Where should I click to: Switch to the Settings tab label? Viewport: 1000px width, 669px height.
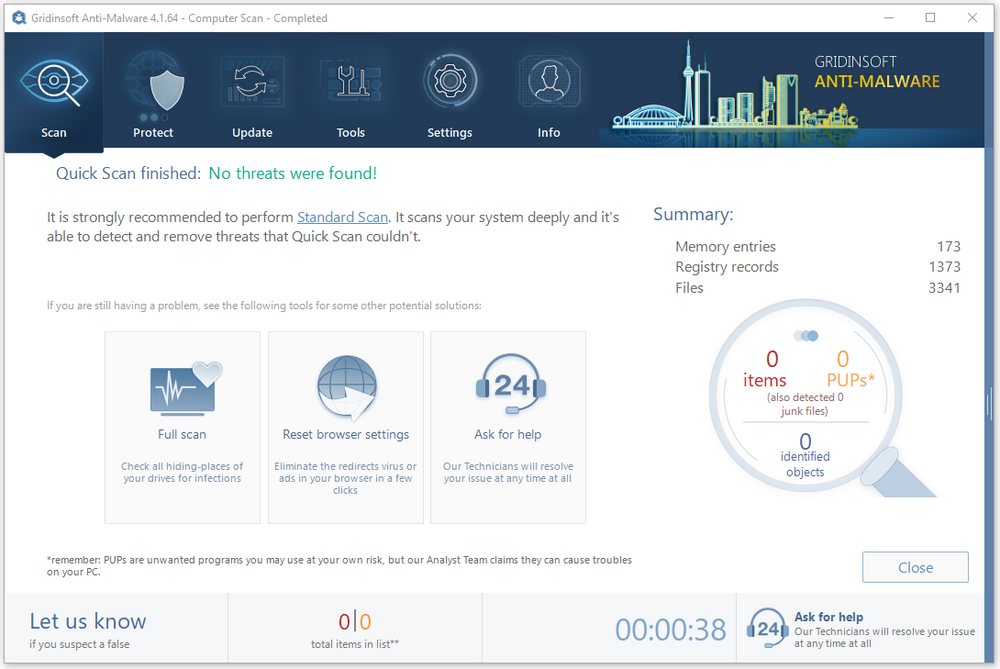(450, 133)
